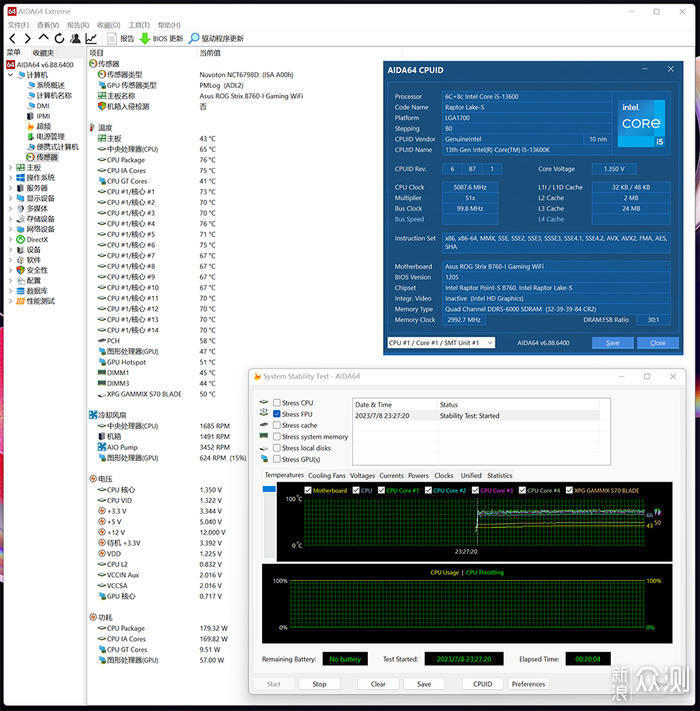
Task: Switch to the Cooling Fans tab
Action: pos(326,476)
